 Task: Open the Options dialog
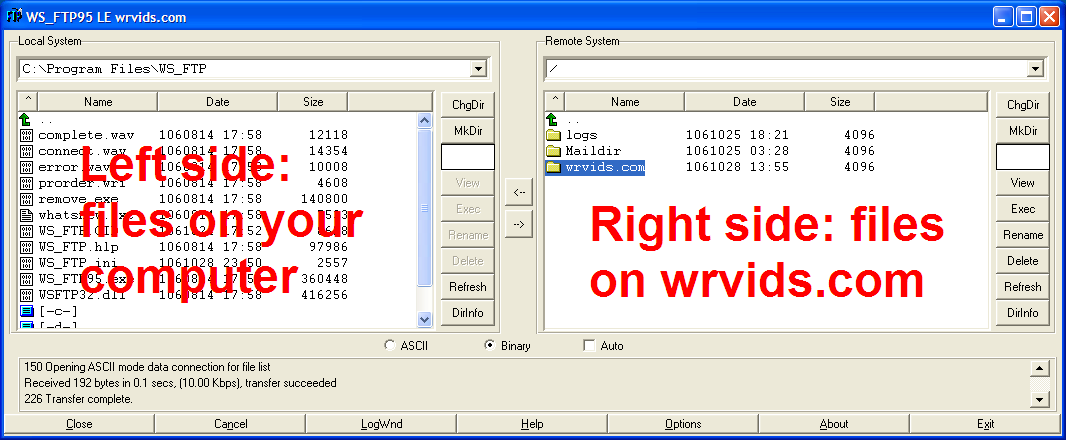click(x=683, y=424)
